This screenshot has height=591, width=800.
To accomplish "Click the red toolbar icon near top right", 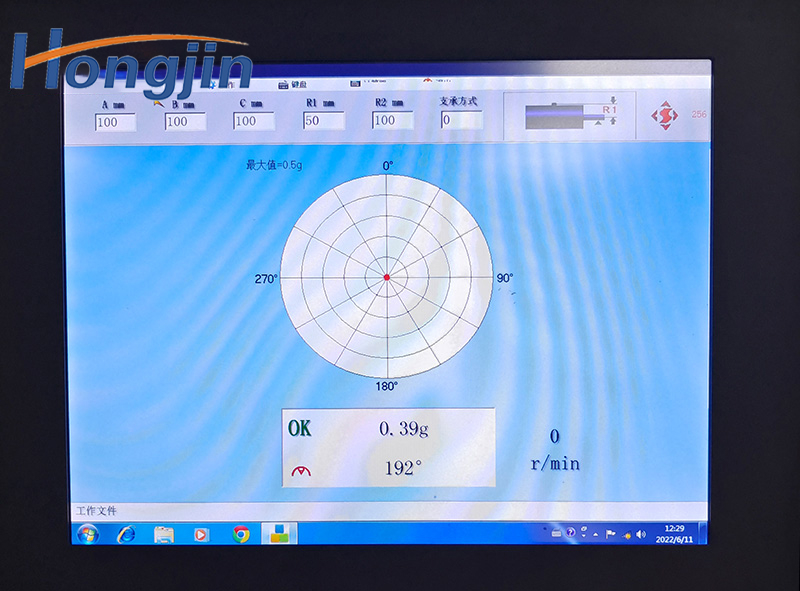I will pyautogui.click(x=428, y=80).
